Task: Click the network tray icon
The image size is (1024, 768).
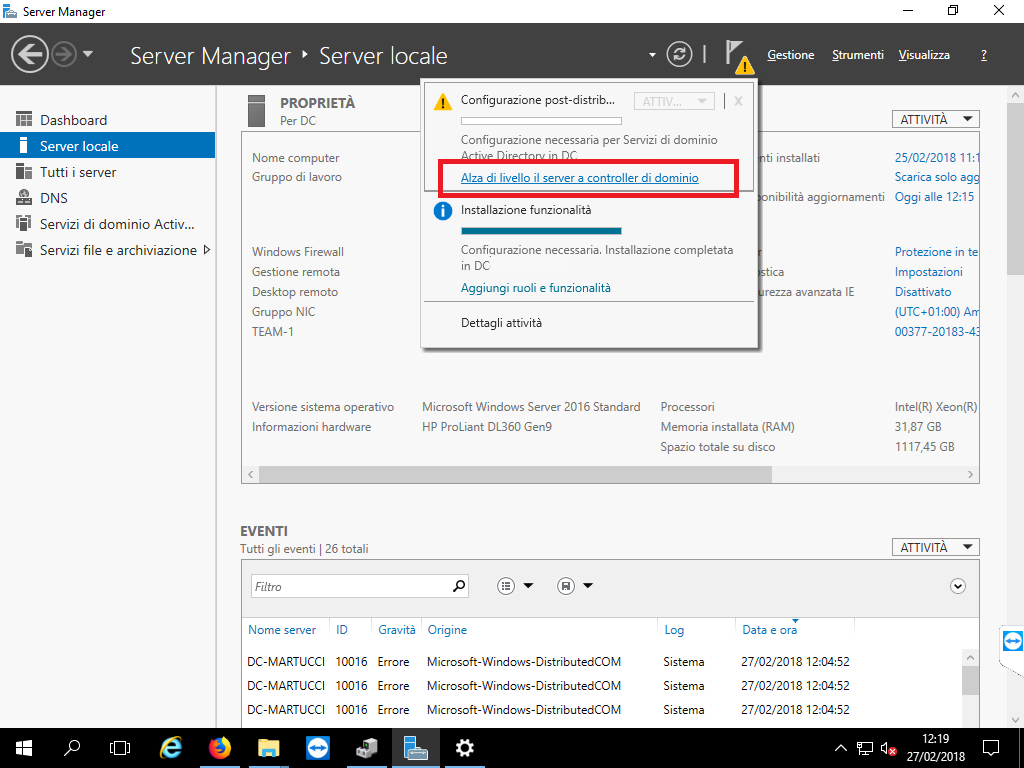Action: 865,748
